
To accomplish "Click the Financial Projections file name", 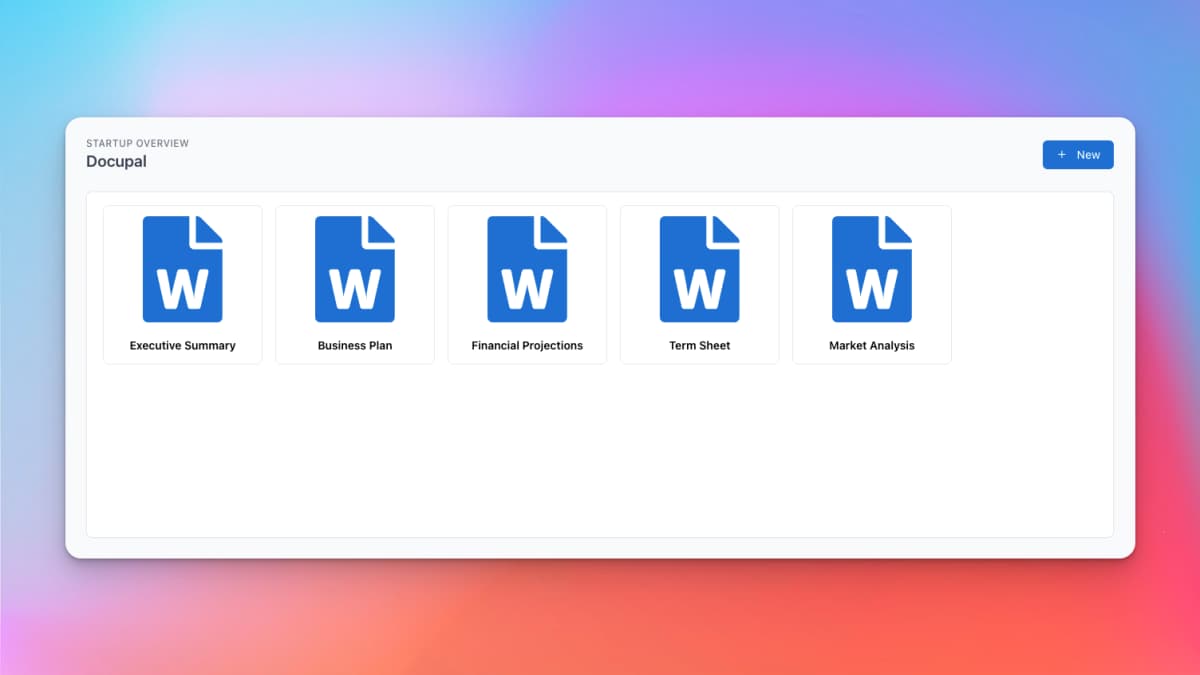I will click(527, 346).
